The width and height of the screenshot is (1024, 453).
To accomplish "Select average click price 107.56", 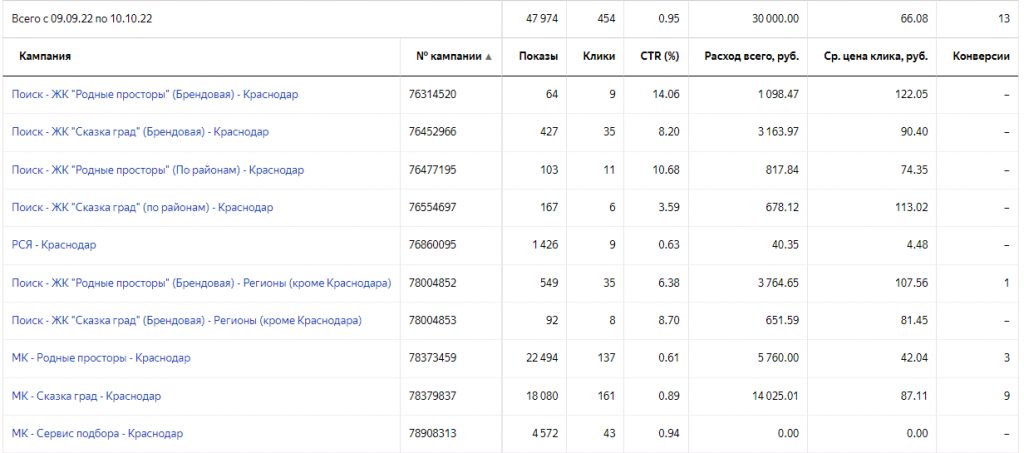I will (x=912, y=283).
